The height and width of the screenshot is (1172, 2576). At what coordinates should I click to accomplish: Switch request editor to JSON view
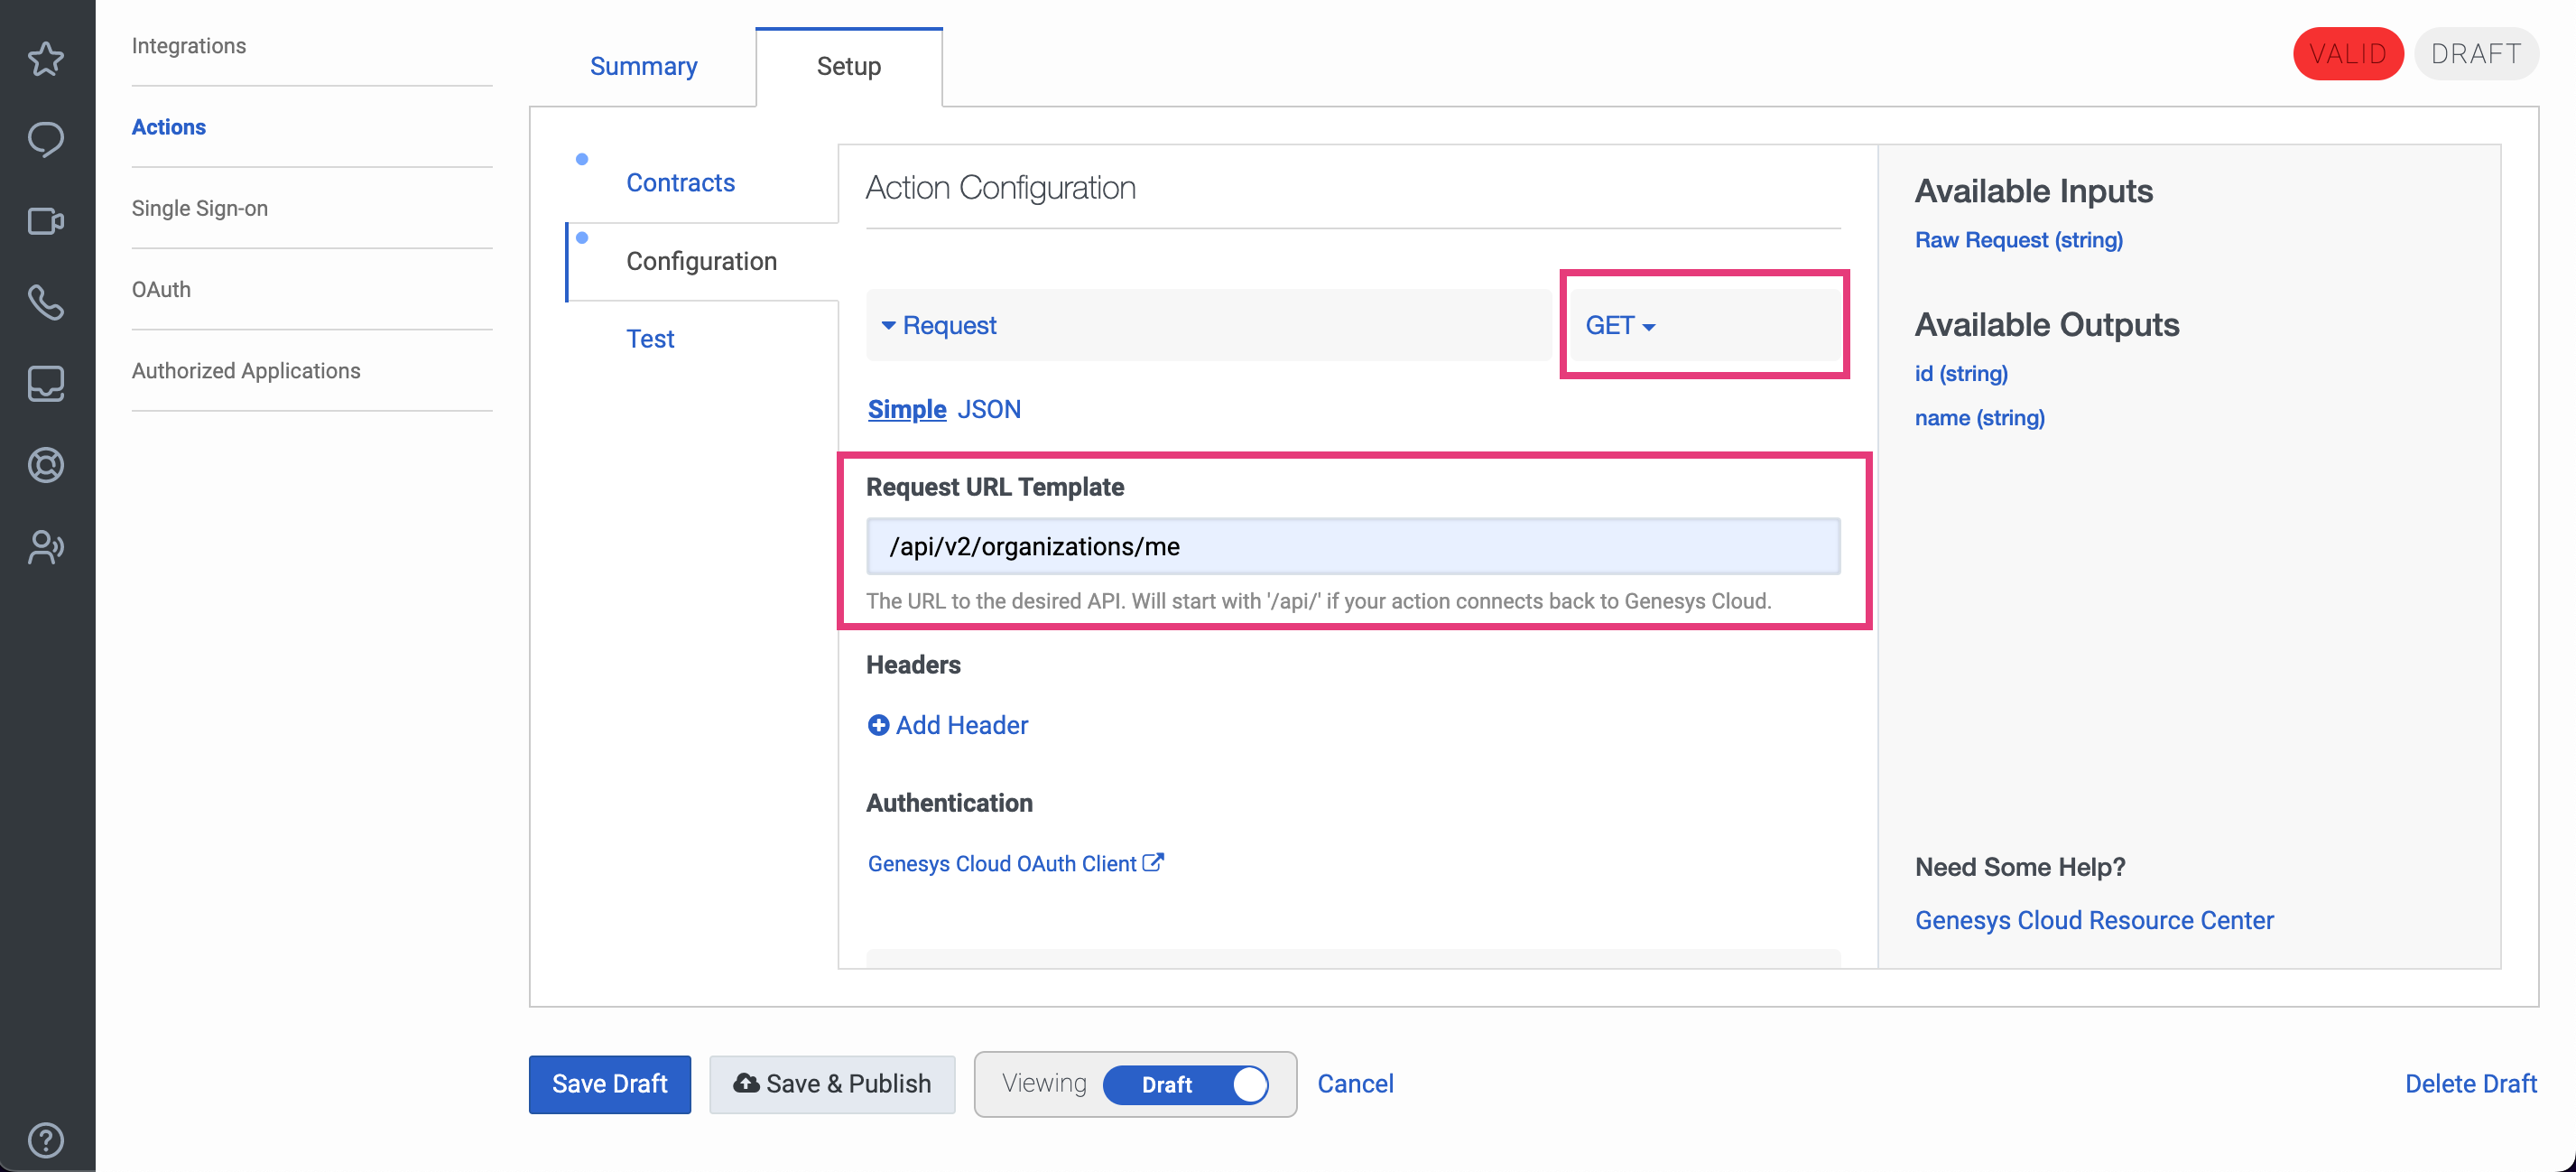pos(989,409)
